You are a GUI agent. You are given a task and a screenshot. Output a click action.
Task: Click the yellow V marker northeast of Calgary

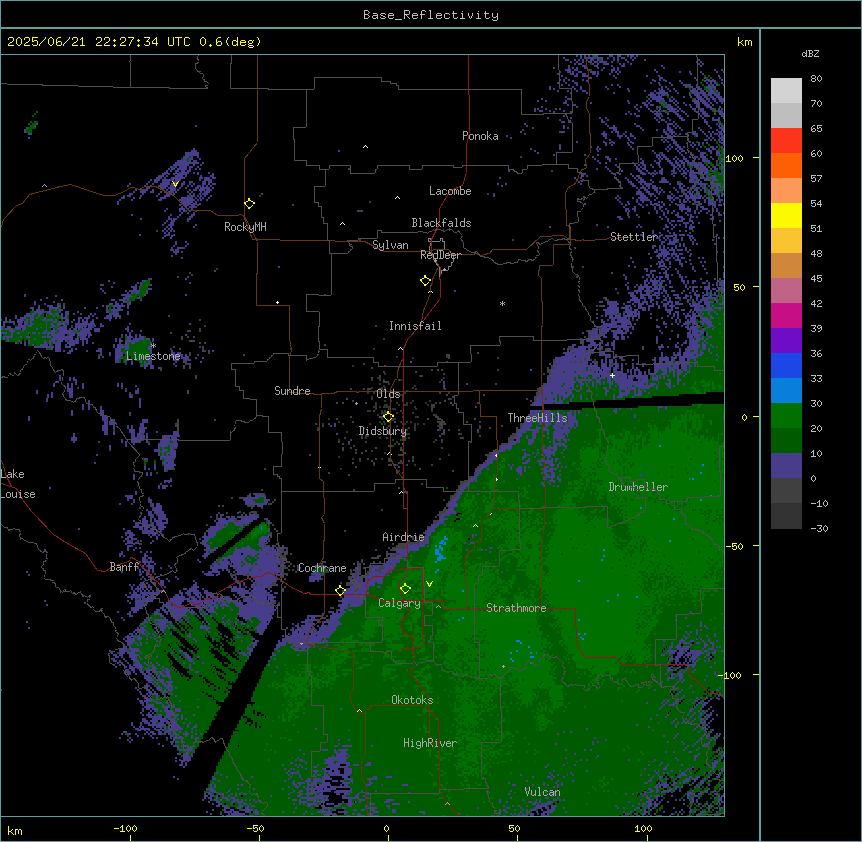429,584
